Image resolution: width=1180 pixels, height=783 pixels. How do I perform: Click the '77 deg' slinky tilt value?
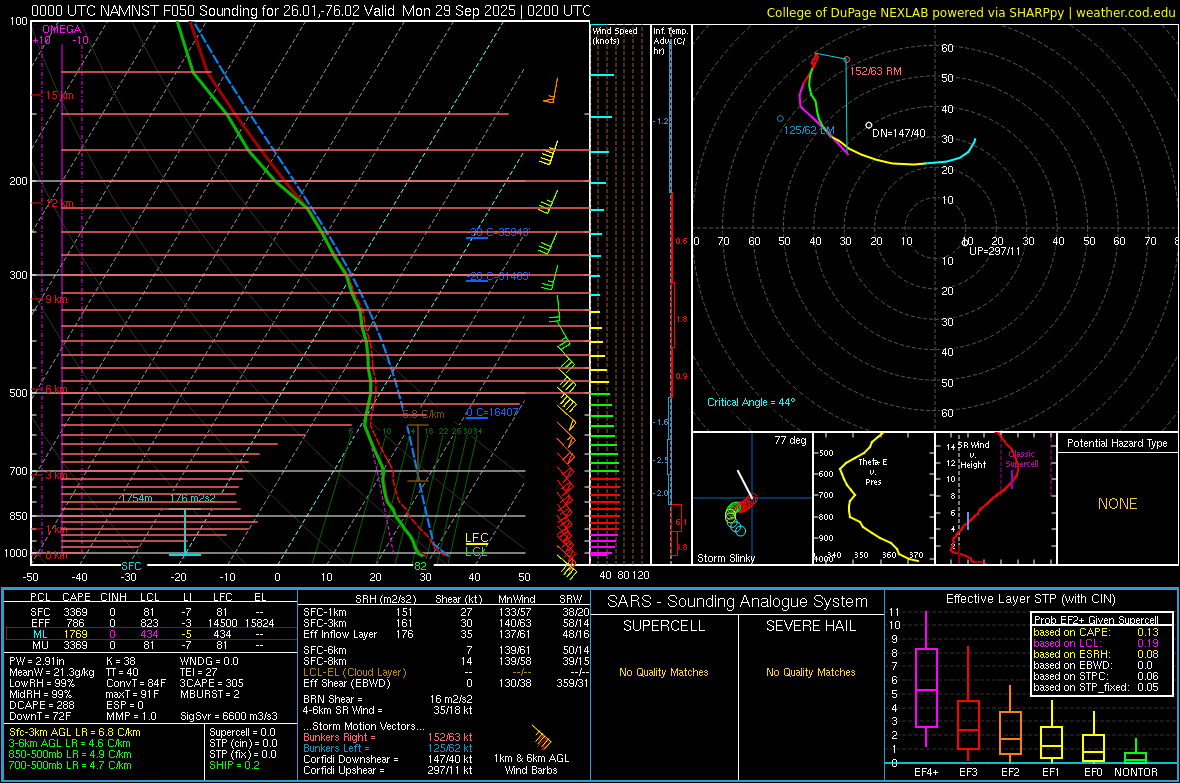tap(790, 440)
